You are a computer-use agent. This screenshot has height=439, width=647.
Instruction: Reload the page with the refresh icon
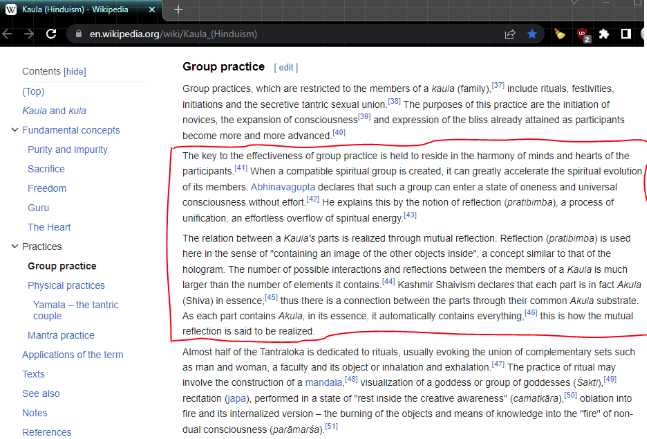51,34
